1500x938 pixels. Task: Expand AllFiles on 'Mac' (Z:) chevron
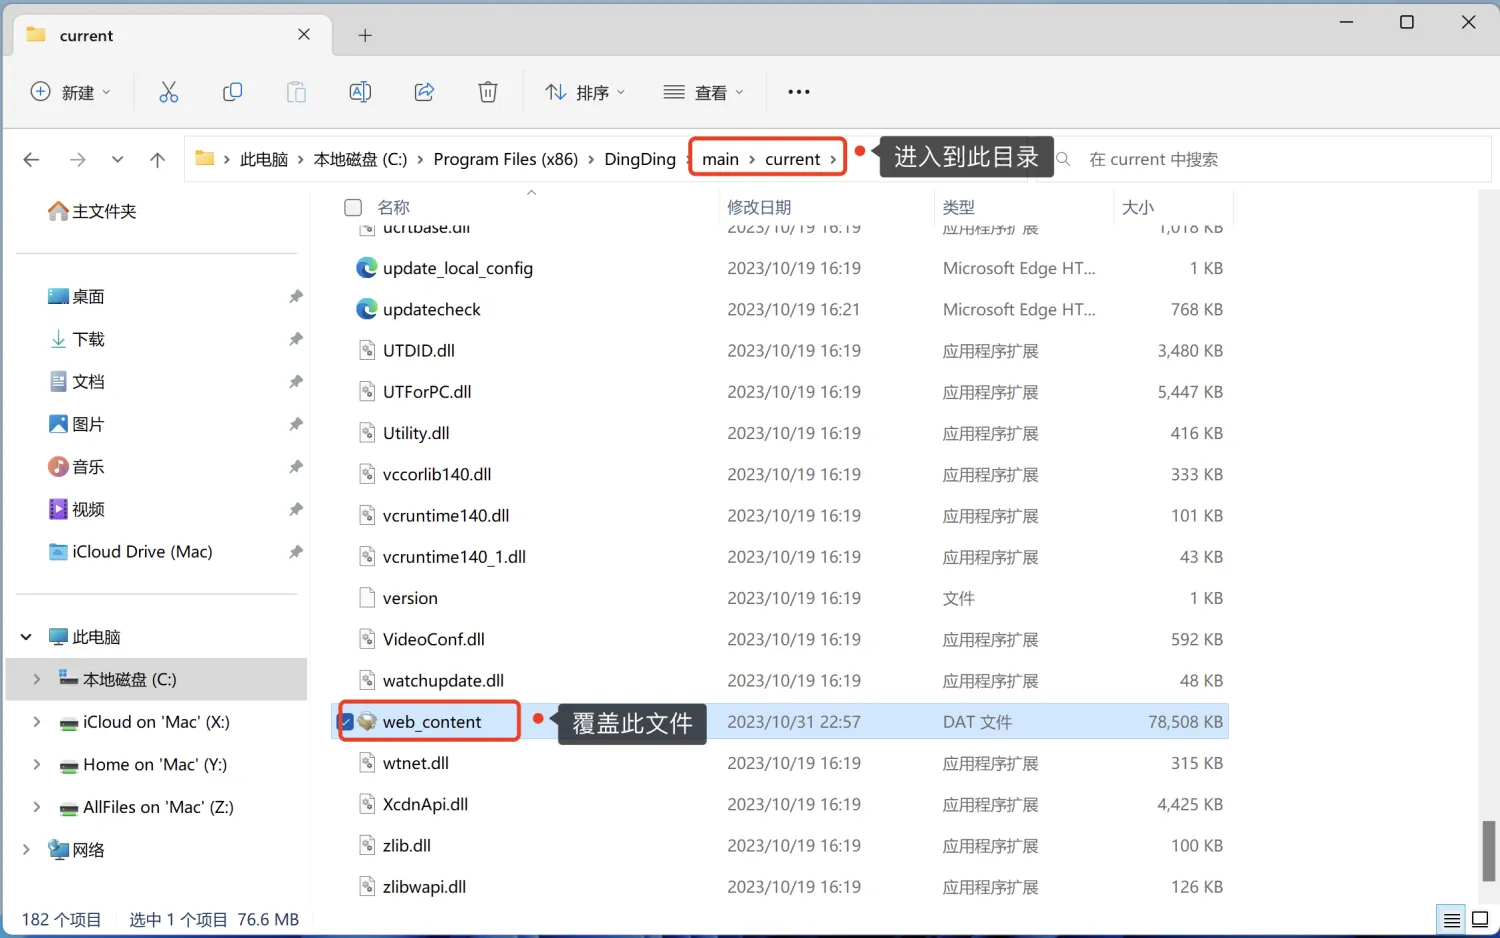click(37, 807)
